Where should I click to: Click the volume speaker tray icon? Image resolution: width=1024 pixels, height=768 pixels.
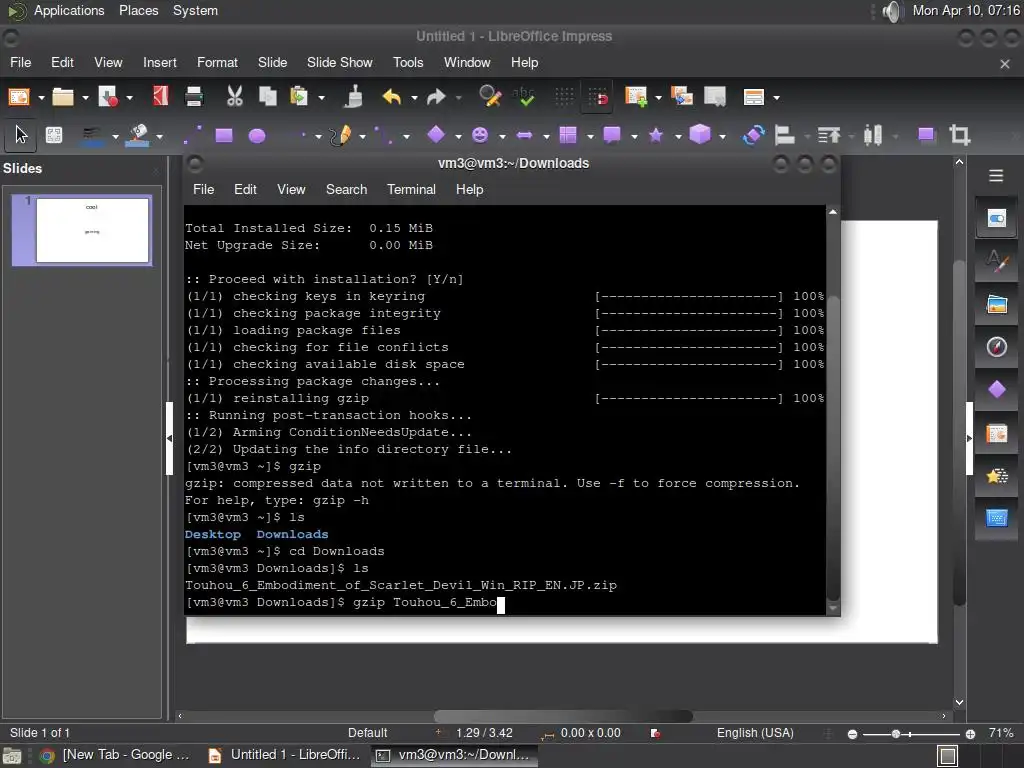pos(891,11)
